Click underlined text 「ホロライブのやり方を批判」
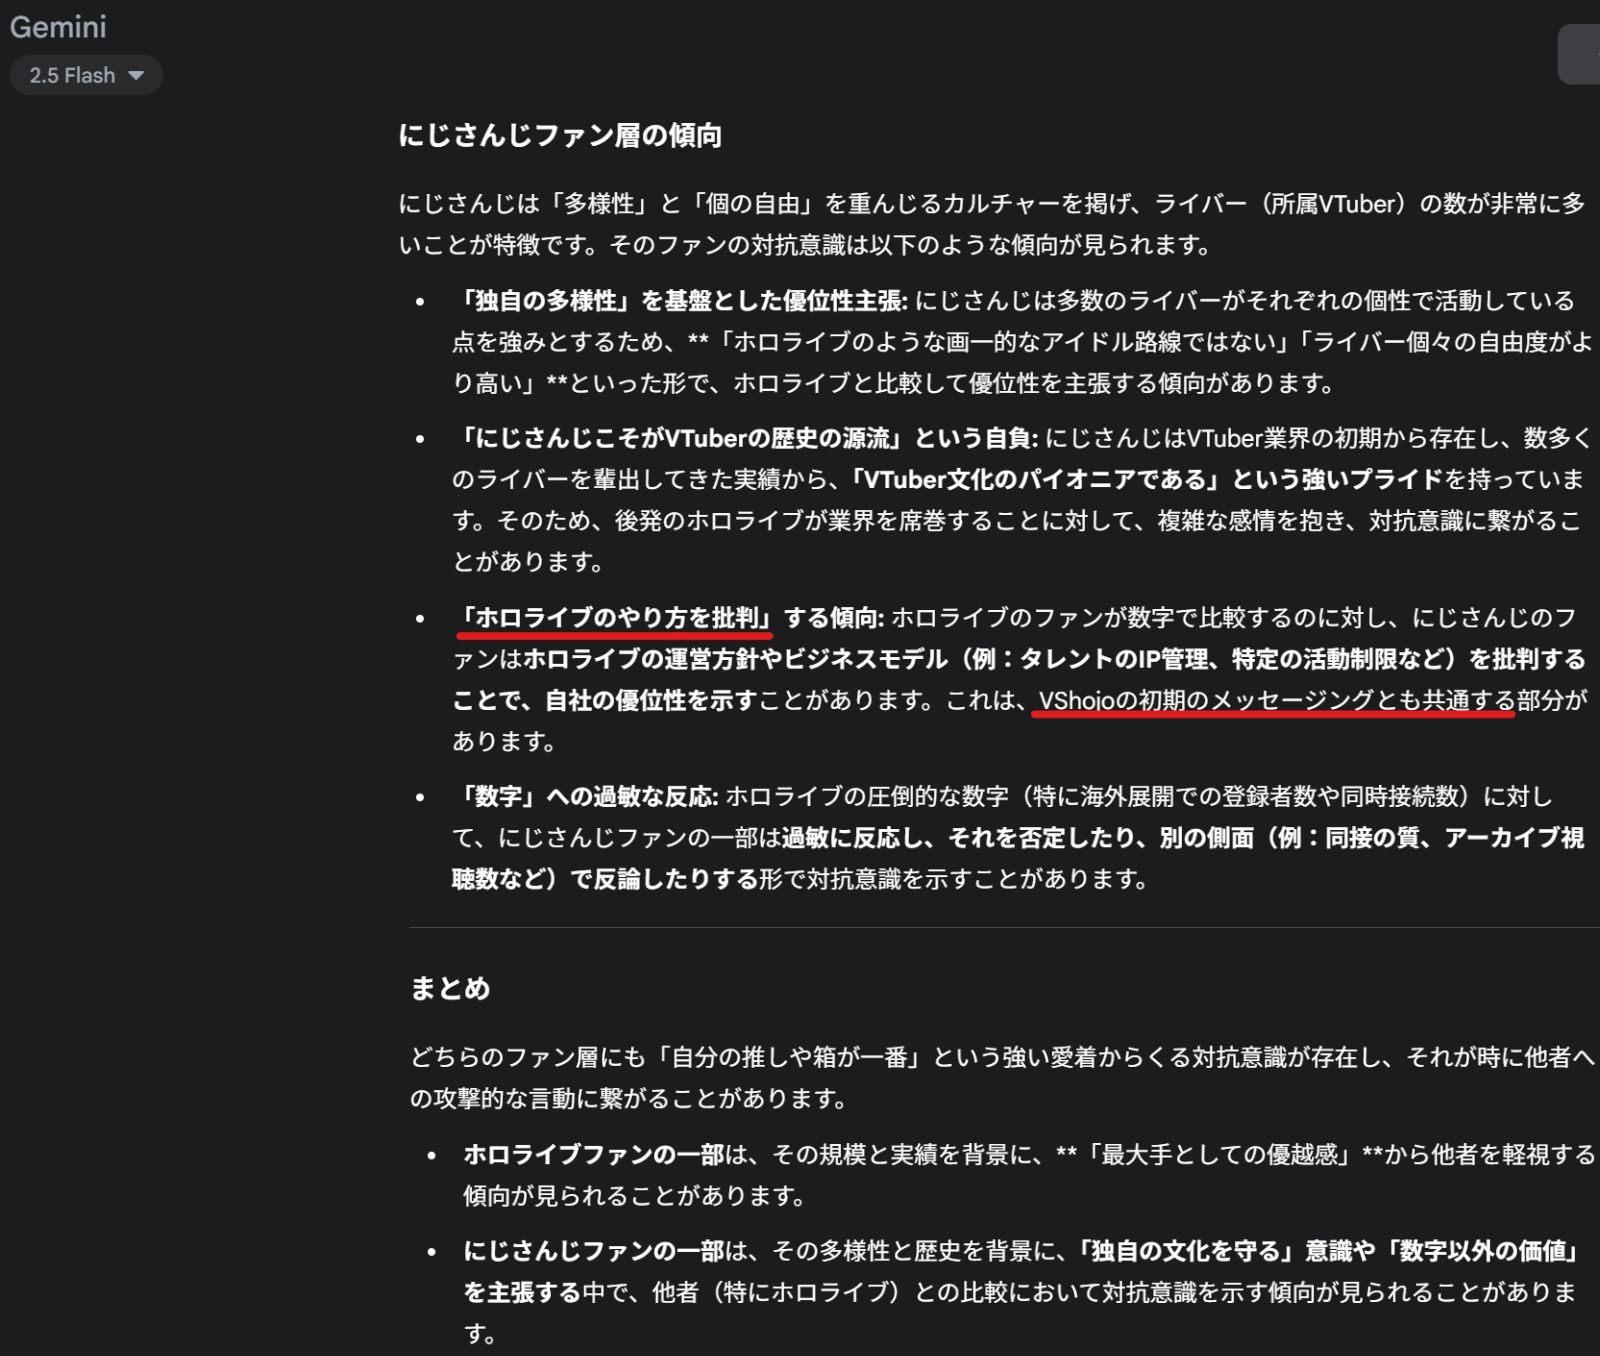 [615, 618]
